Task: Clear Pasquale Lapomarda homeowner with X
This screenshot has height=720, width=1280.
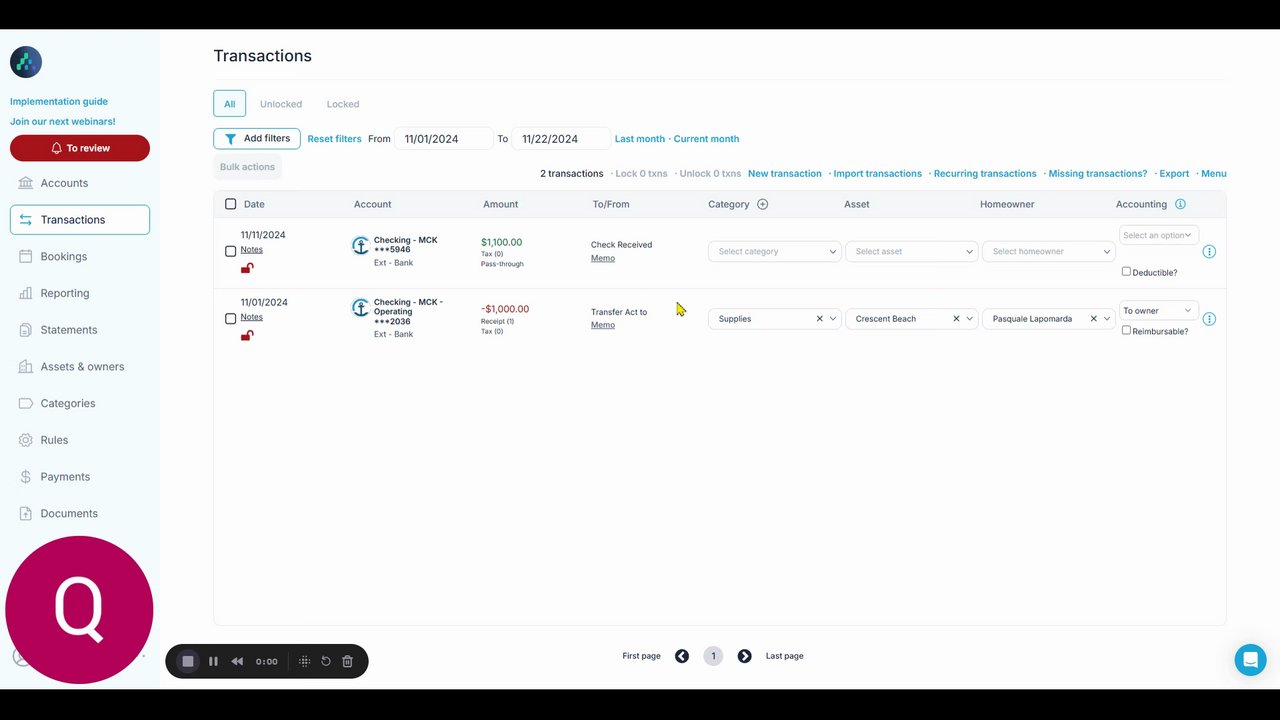Action: point(1093,319)
